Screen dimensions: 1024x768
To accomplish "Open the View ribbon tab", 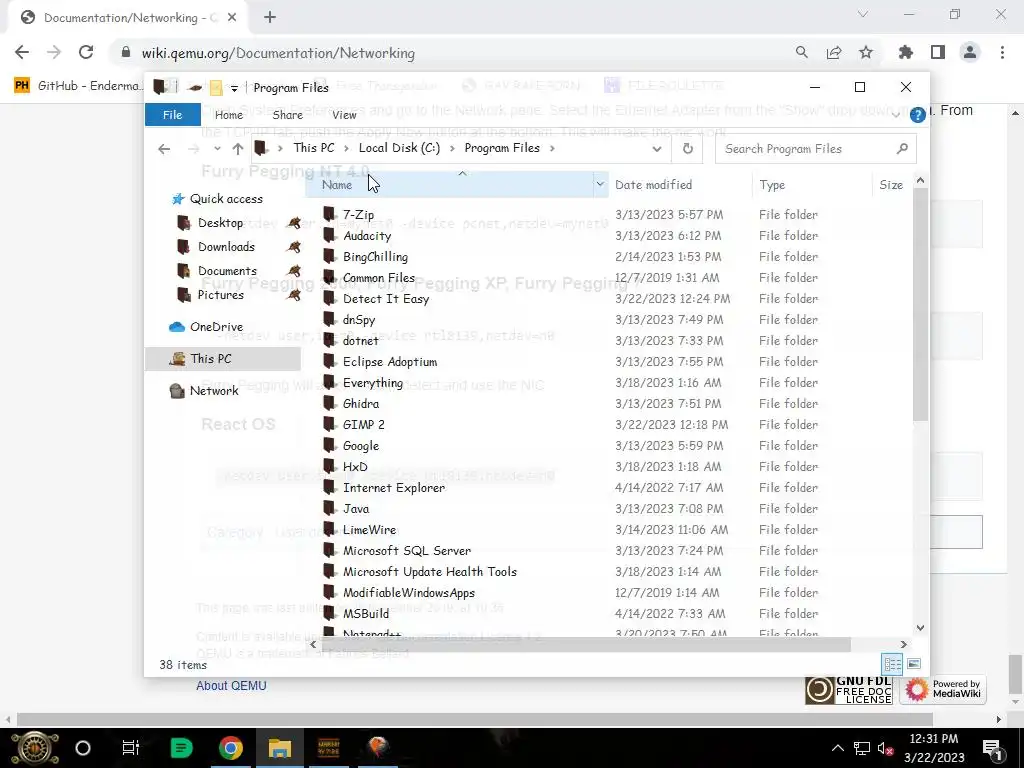I will point(344,115).
